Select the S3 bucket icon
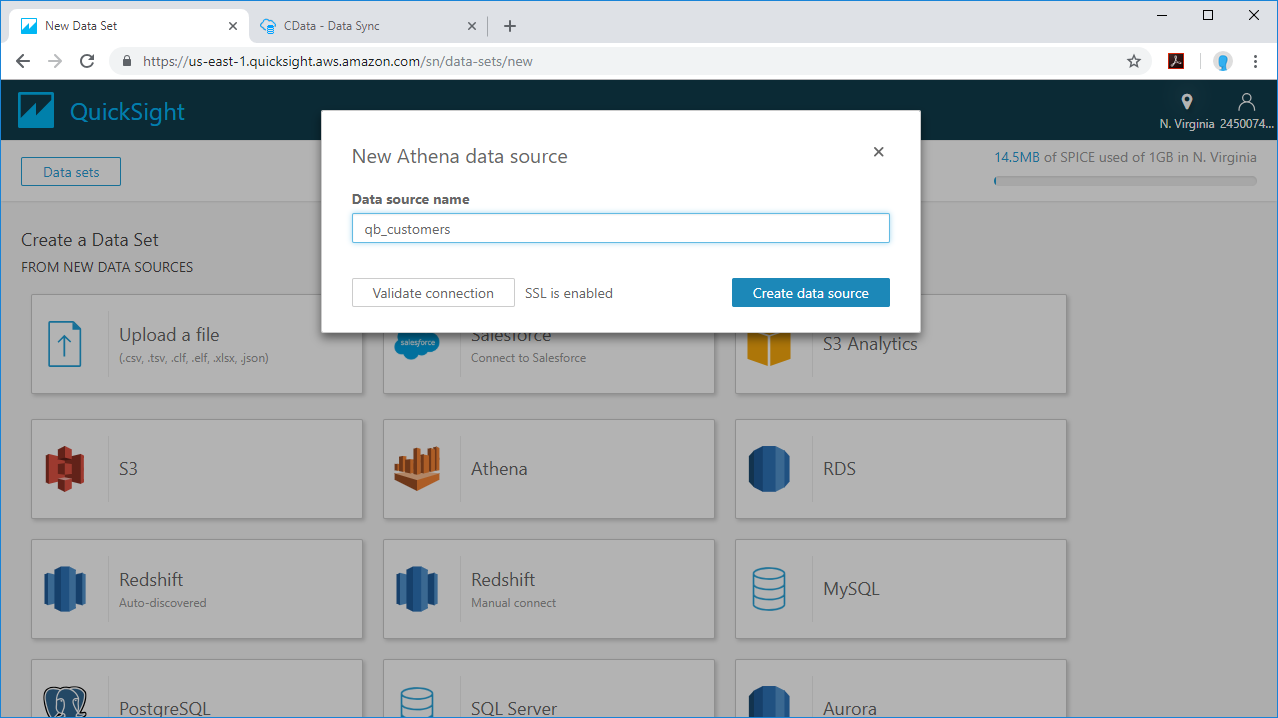This screenshot has width=1278, height=718. coord(64,469)
